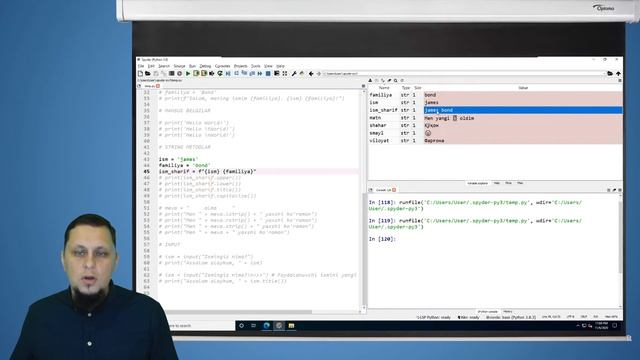Open the Consoles menu
This screenshot has width=640, height=360.
click(x=222, y=66)
